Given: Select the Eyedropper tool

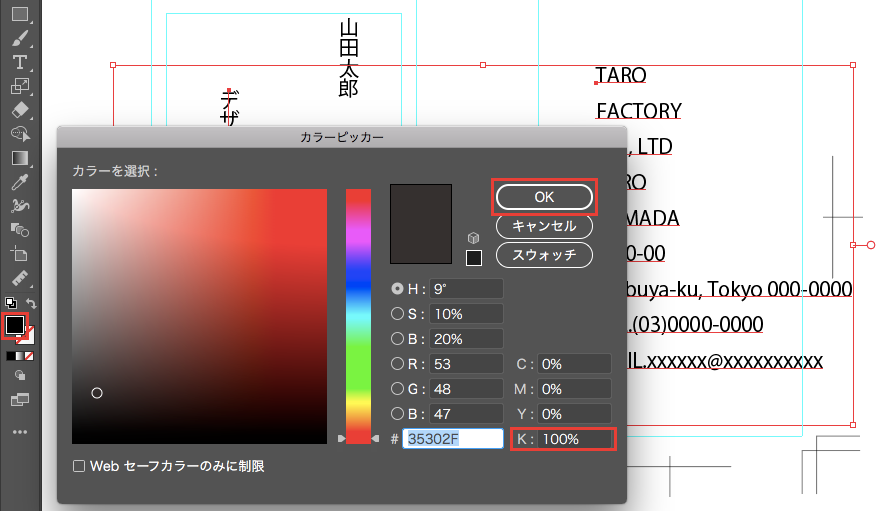Looking at the screenshot, I should 19,181.
